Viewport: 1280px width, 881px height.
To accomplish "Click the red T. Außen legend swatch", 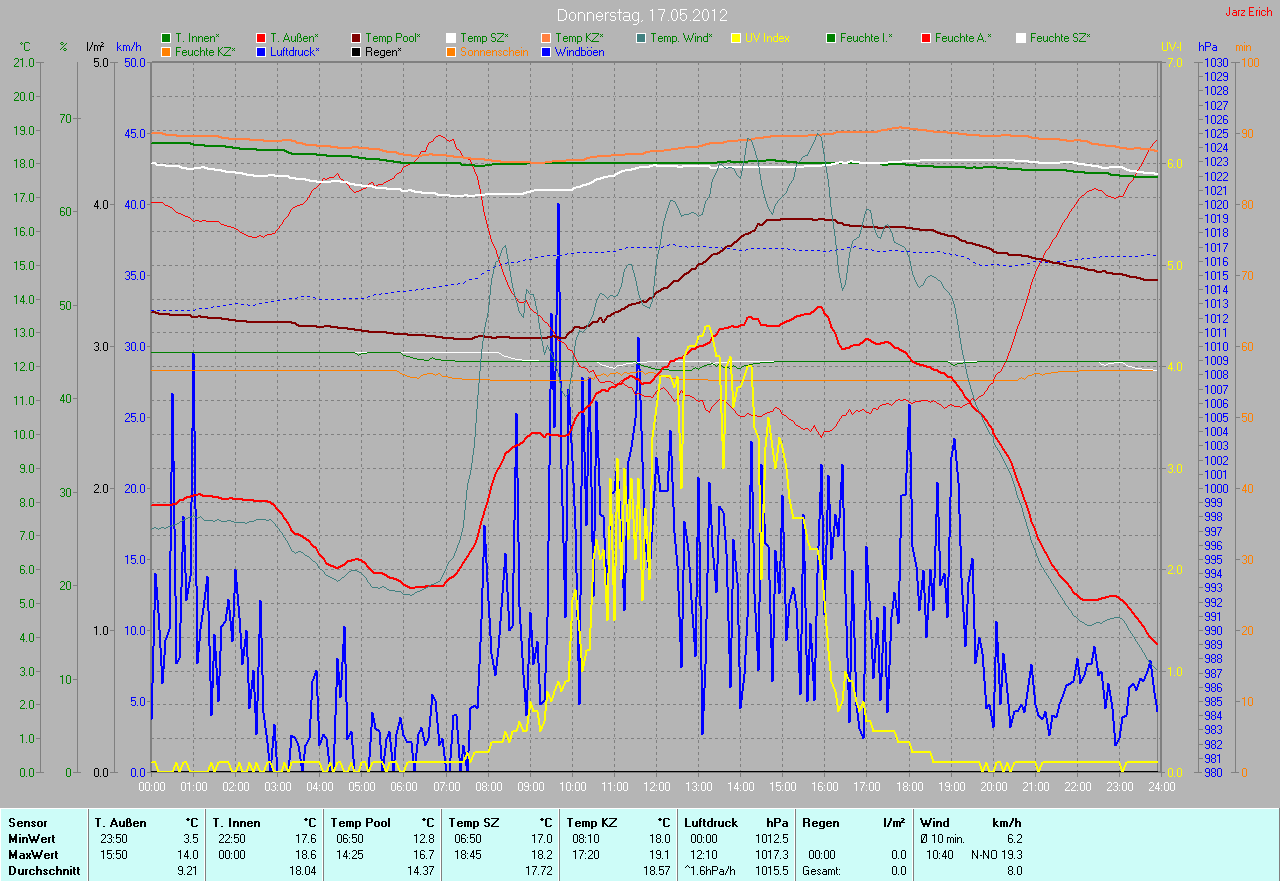I will pyautogui.click(x=261, y=38).
